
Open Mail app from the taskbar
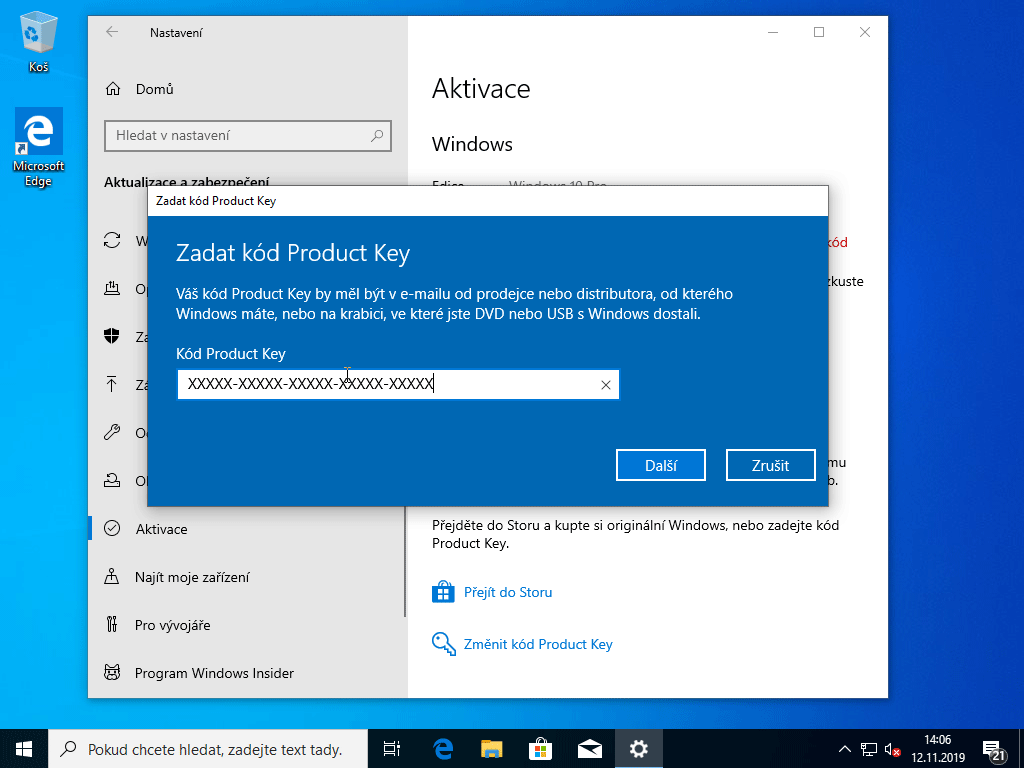pos(590,749)
